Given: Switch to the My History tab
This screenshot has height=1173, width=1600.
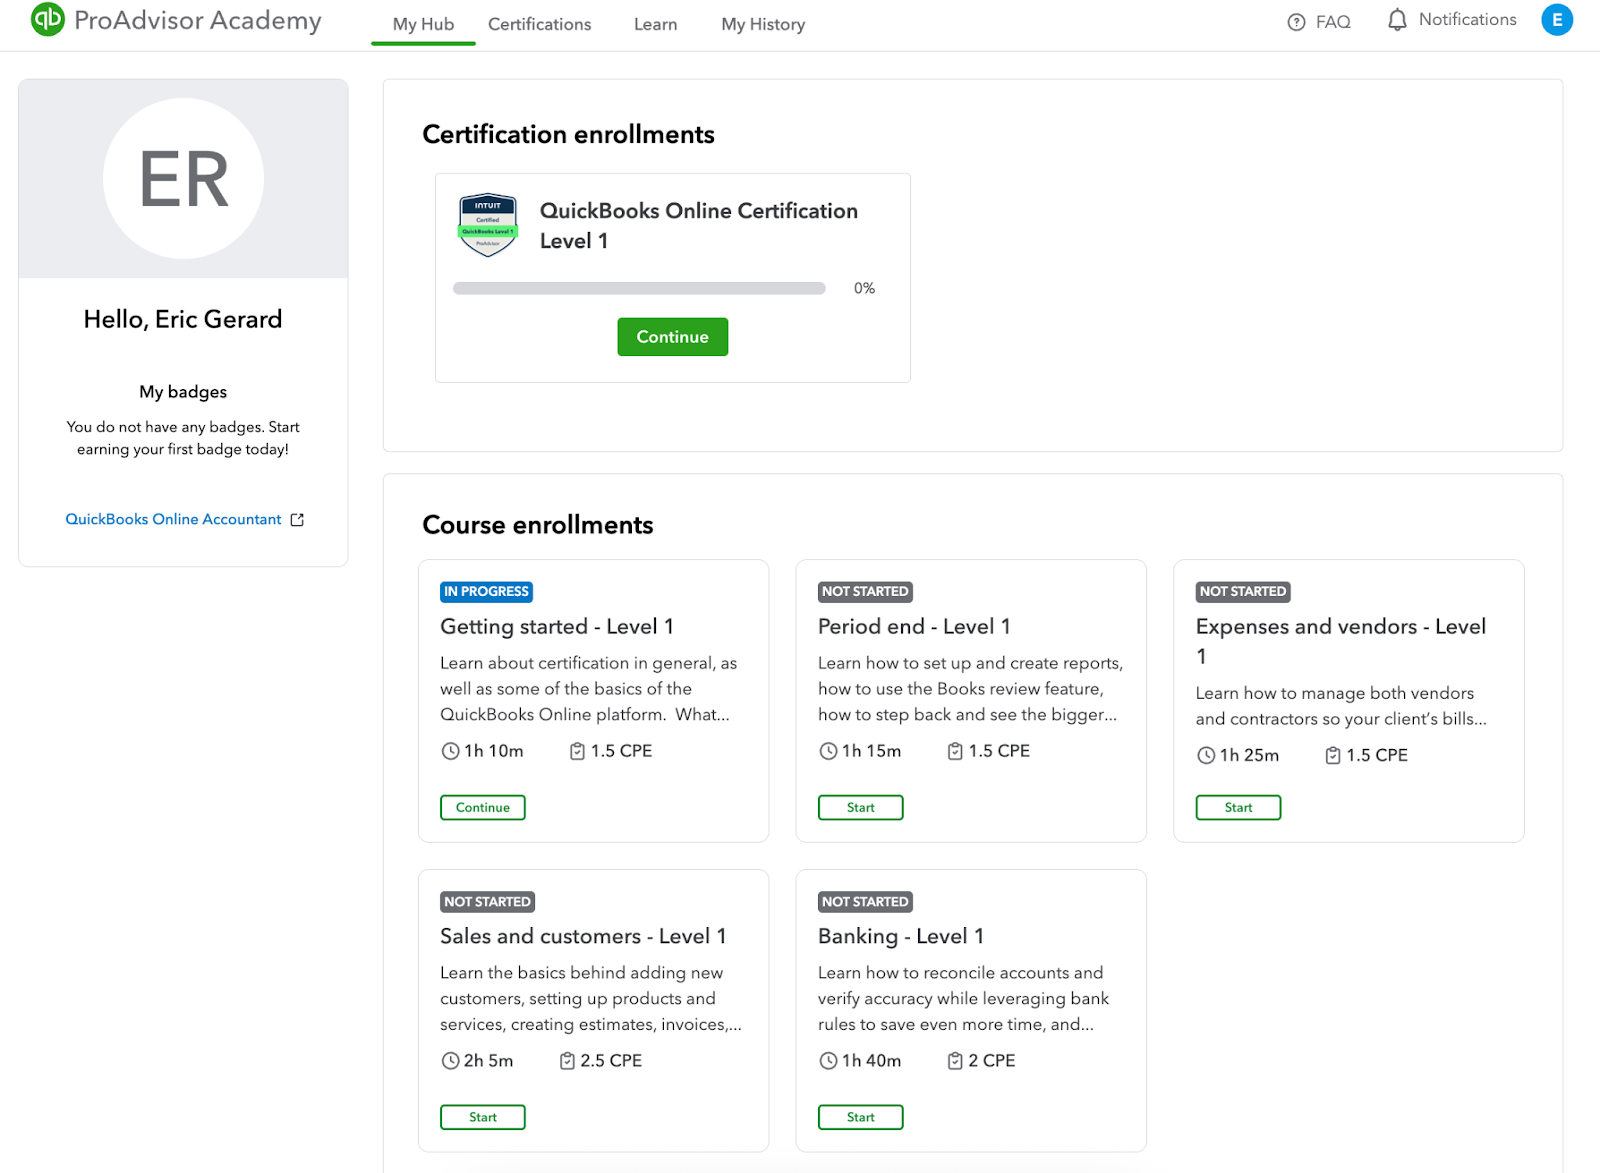Looking at the screenshot, I should [x=762, y=24].
